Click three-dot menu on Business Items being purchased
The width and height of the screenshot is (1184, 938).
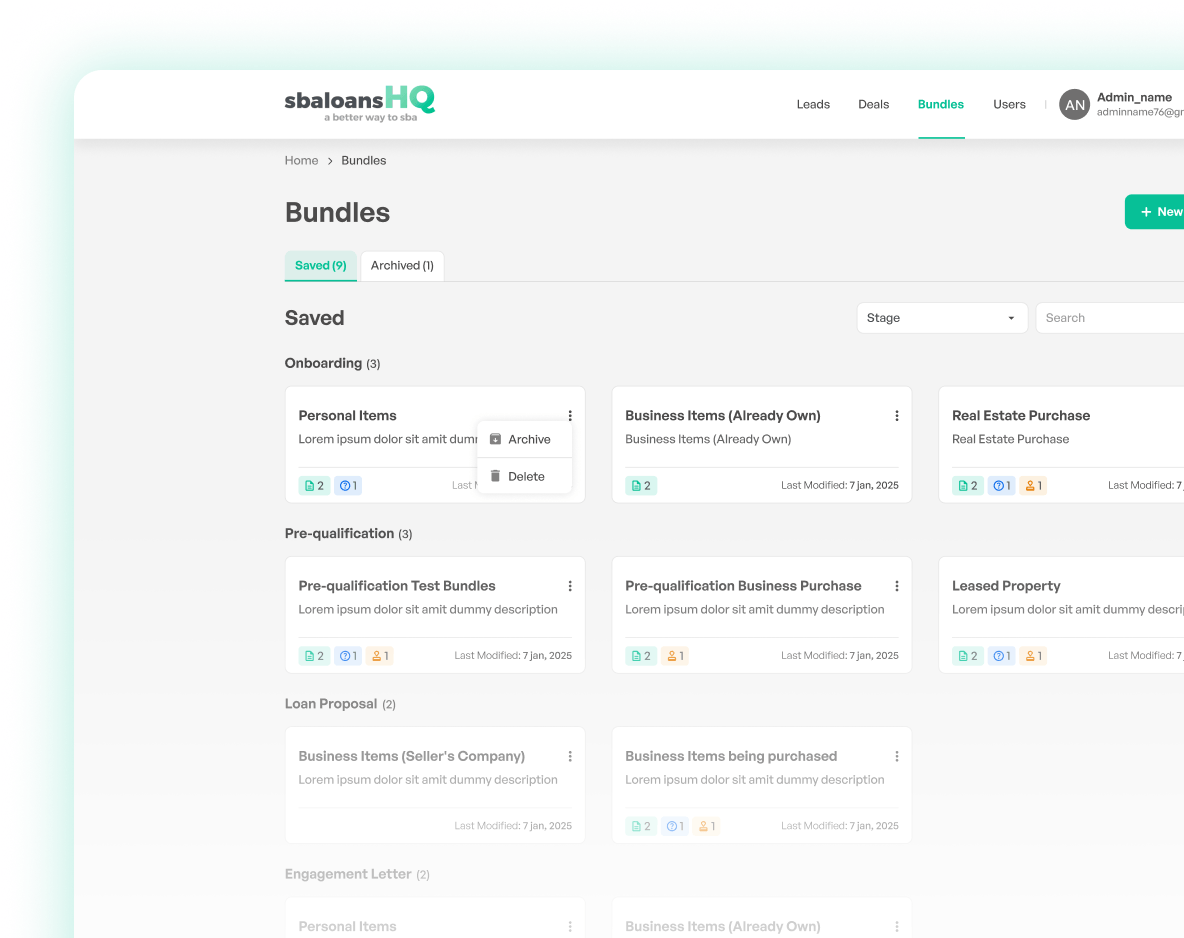click(896, 757)
